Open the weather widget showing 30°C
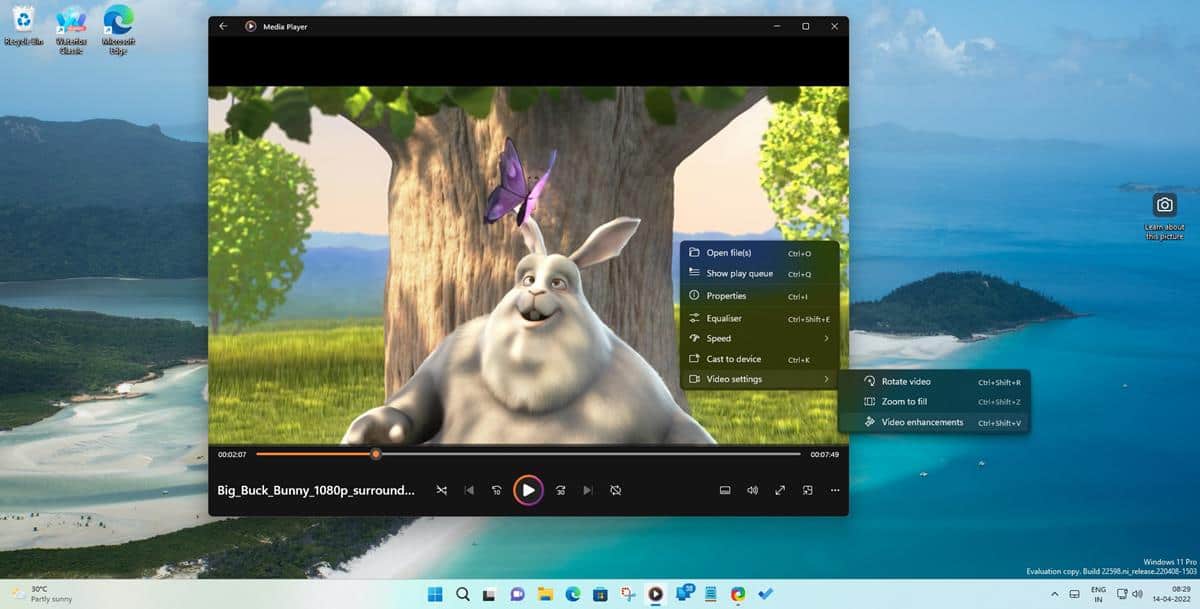 (x=40, y=594)
